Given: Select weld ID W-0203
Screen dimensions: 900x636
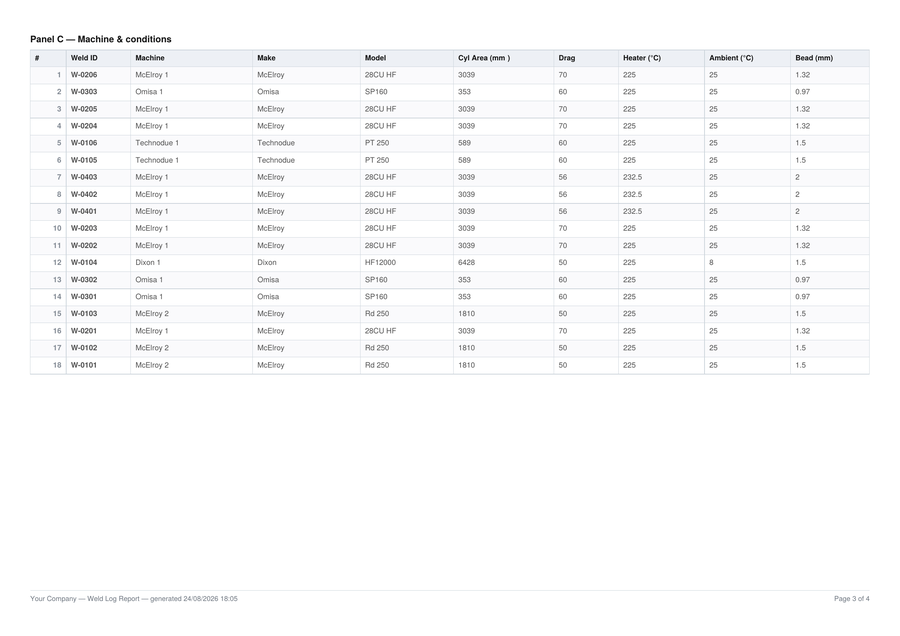Looking at the screenshot, I should (84, 228).
